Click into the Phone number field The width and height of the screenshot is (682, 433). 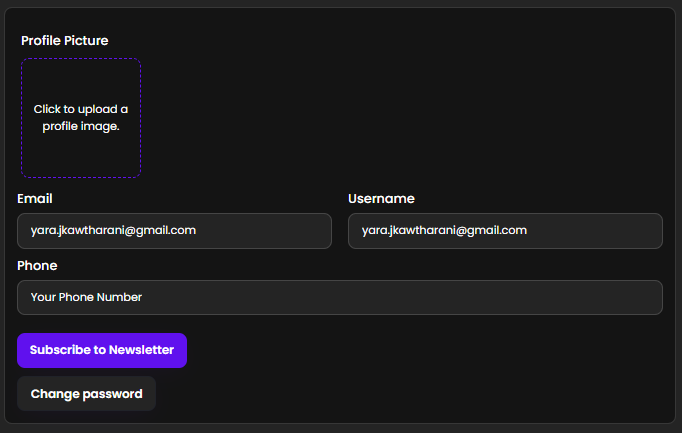tap(340, 297)
